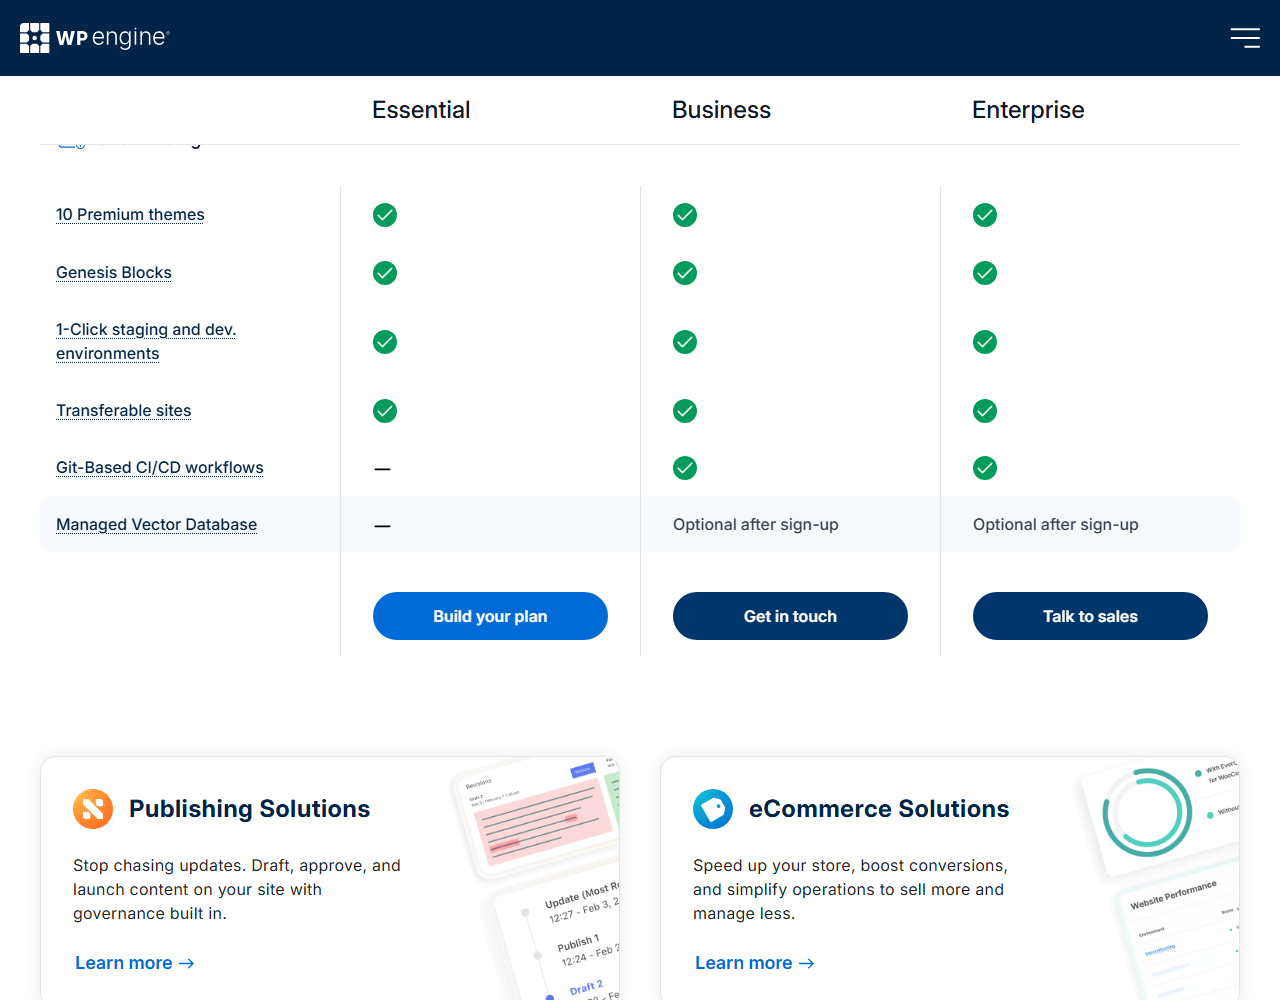This screenshot has width=1280, height=1000.
Task: Open the 10 Premium themes tooltip link
Action: [130, 215]
